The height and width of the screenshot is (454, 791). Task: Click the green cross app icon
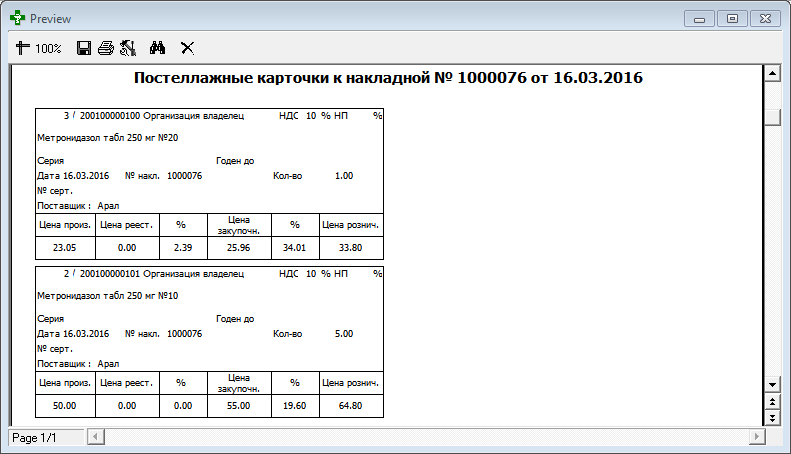17,18
